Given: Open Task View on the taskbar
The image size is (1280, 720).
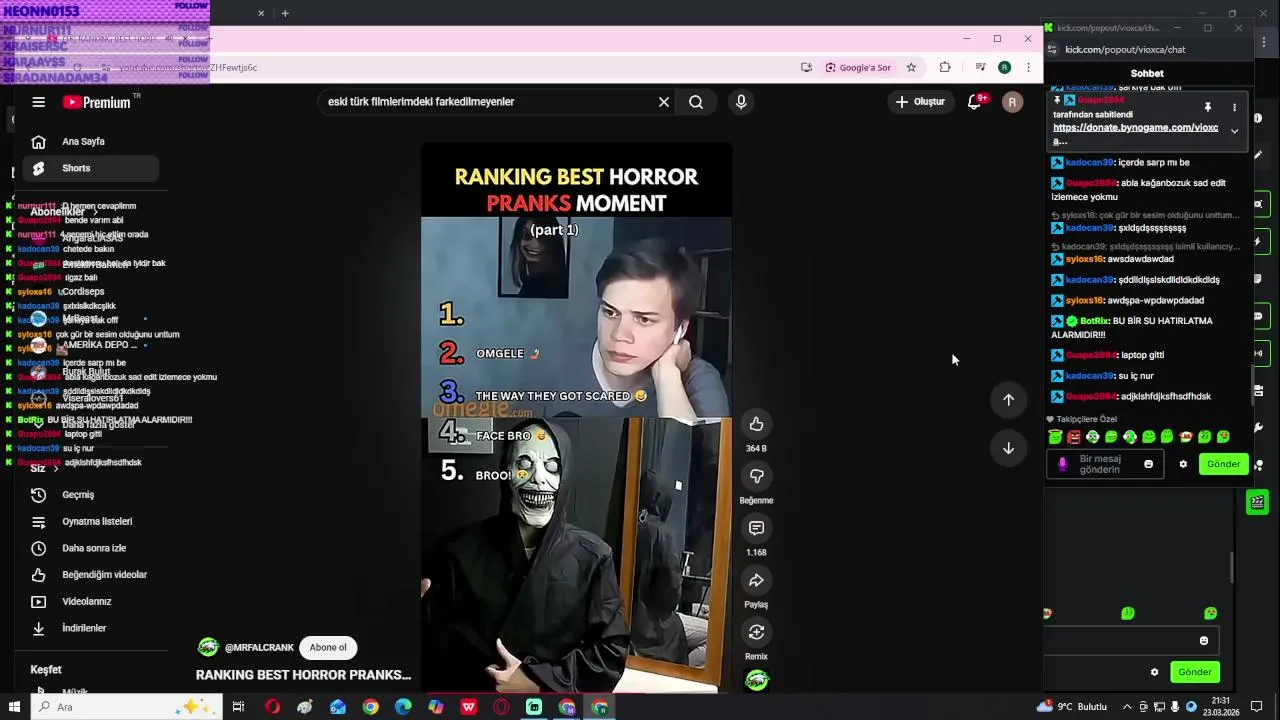Looking at the screenshot, I should pos(238,707).
